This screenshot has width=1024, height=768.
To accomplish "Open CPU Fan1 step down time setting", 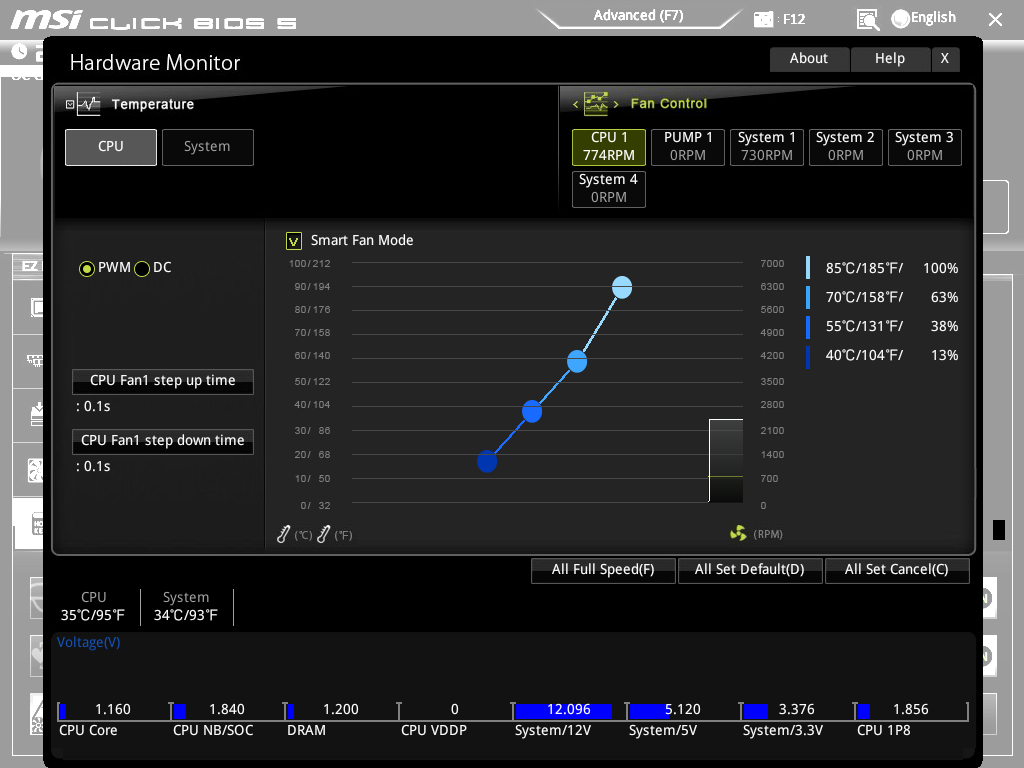I will tap(163, 441).
